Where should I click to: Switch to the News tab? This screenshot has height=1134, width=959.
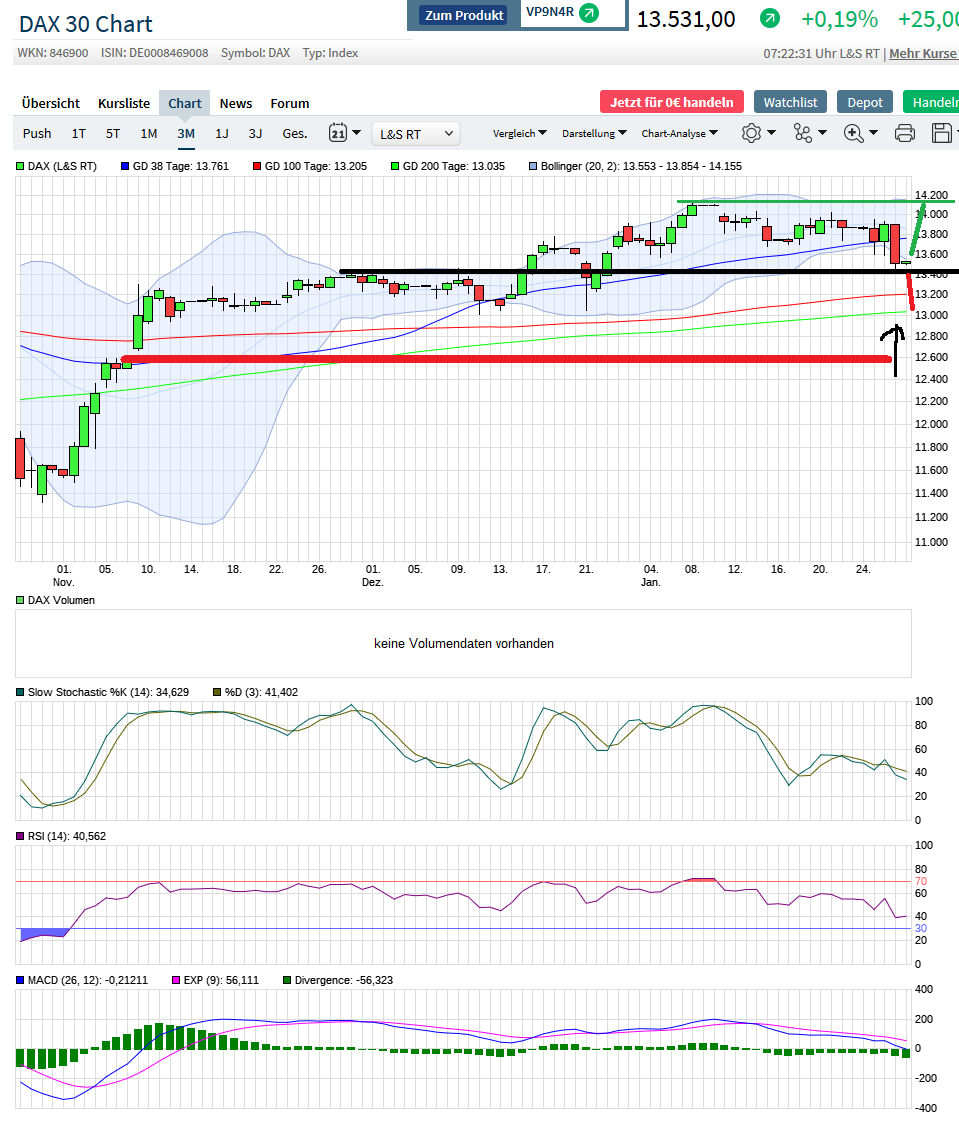click(x=236, y=103)
